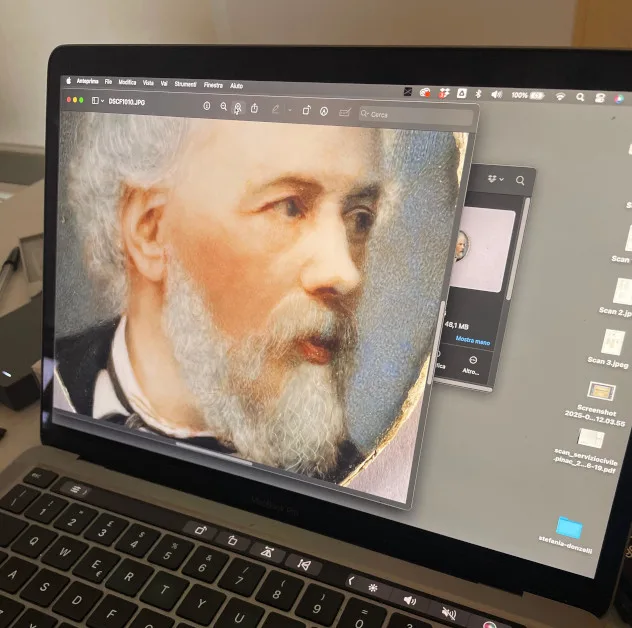Expand the highlight color dropdown arrow
Screen dimensions: 632x628
pyautogui.click(x=289, y=110)
